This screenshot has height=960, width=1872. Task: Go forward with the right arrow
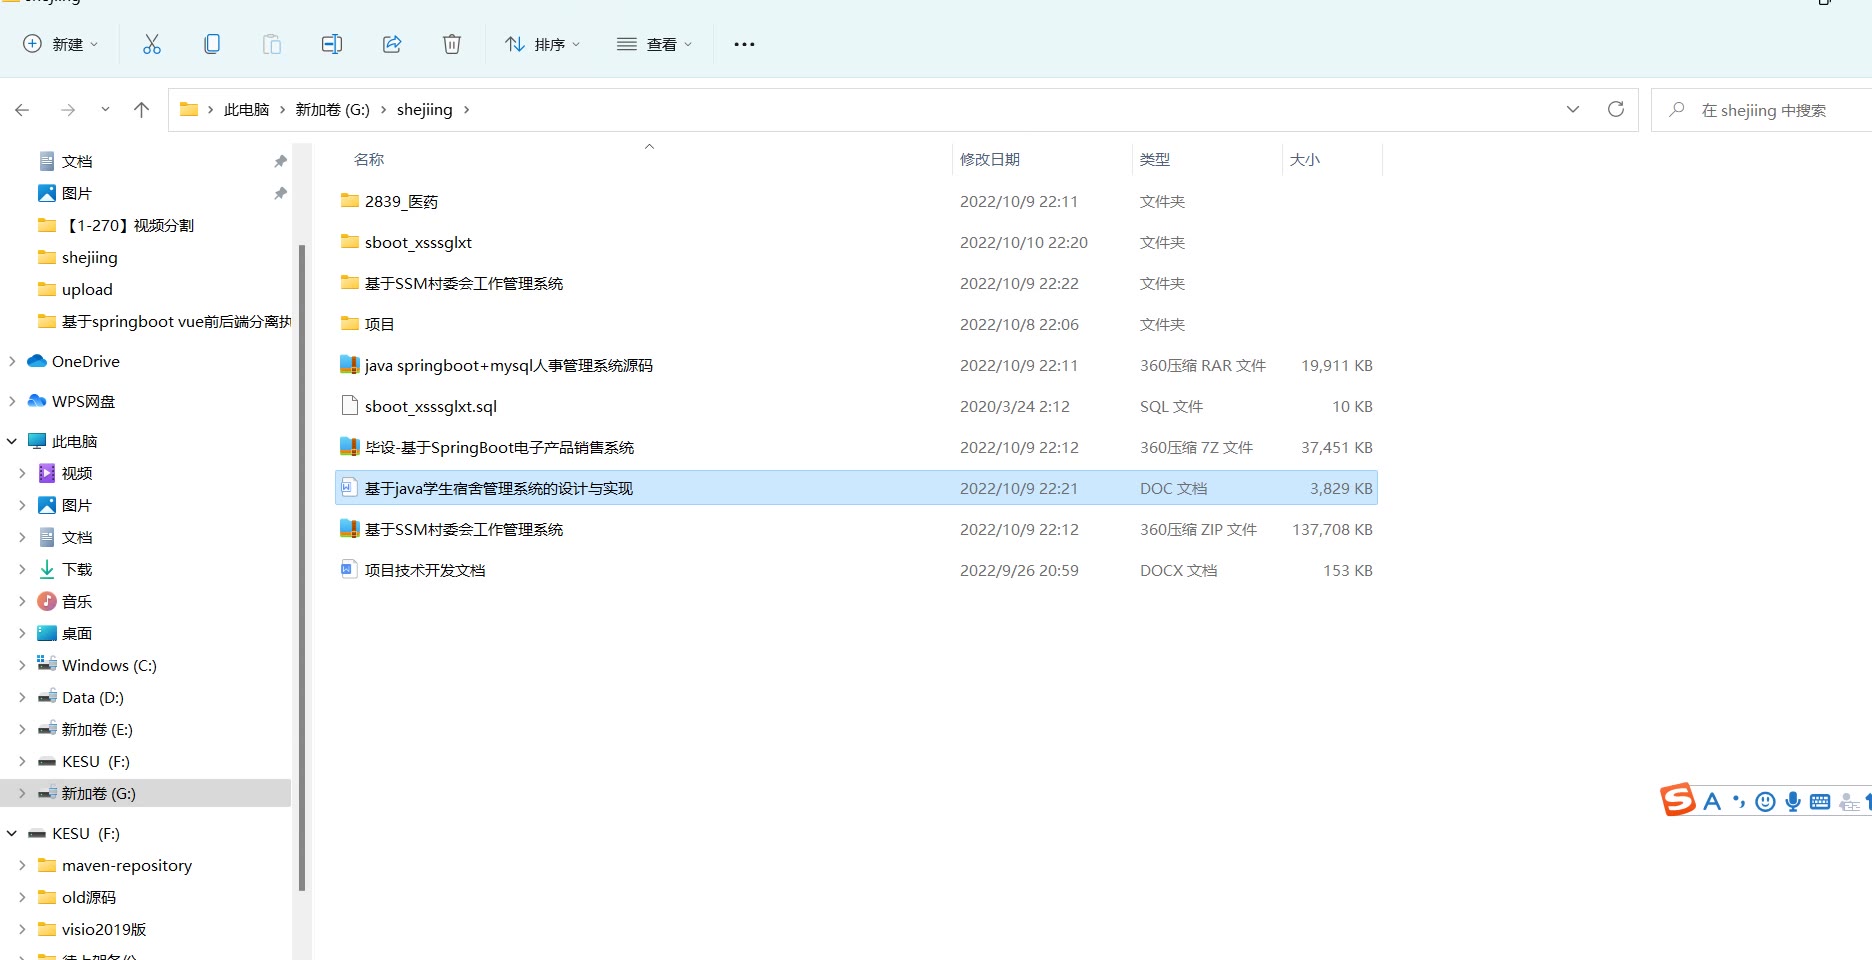68,110
